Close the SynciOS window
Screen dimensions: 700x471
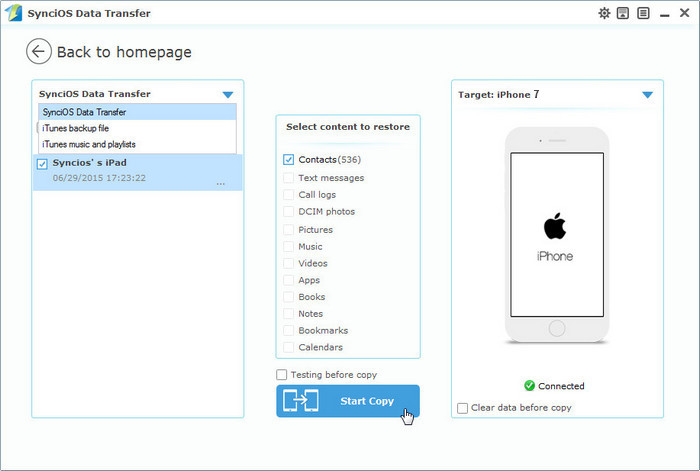[x=684, y=13]
